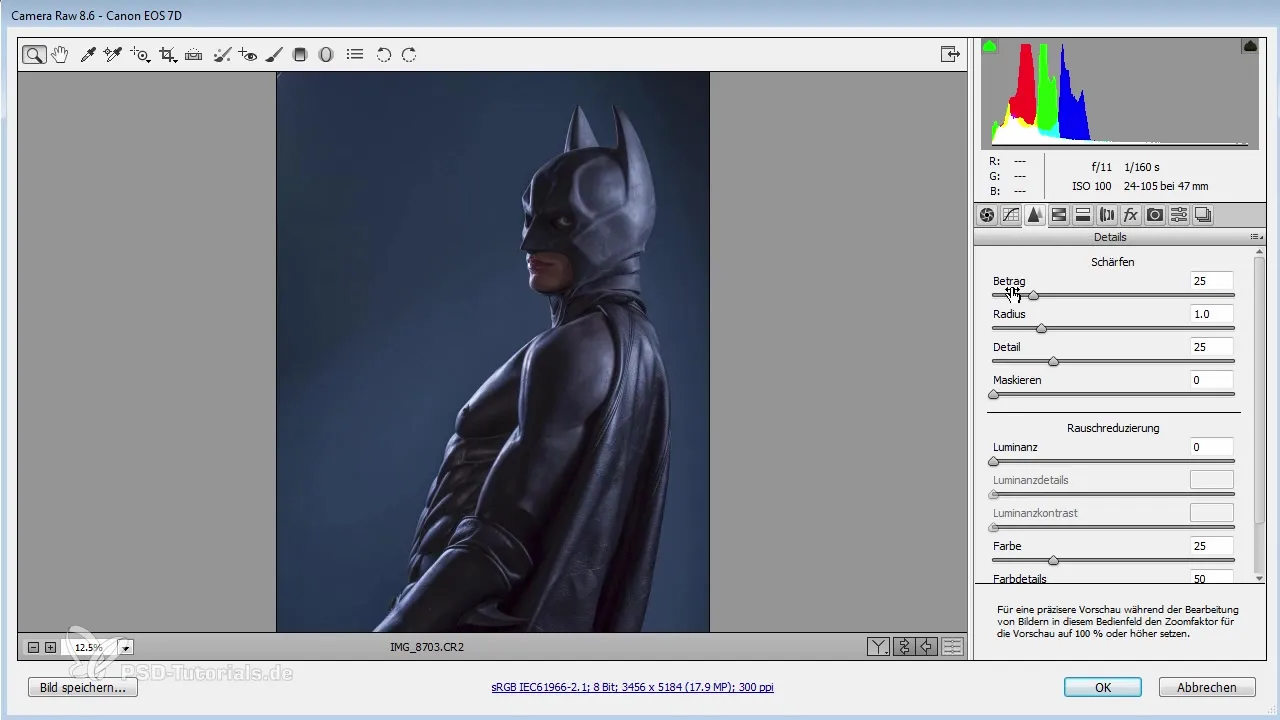Zoom in with the plus button
The height and width of the screenshot is (720, 1280).
51,647
